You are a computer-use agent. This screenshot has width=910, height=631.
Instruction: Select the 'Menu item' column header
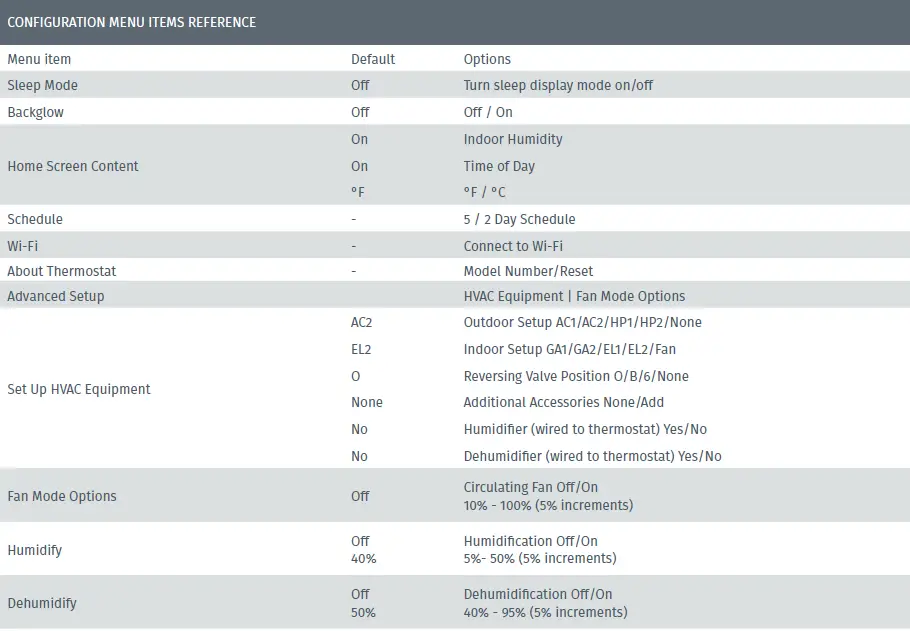(39, 59)
